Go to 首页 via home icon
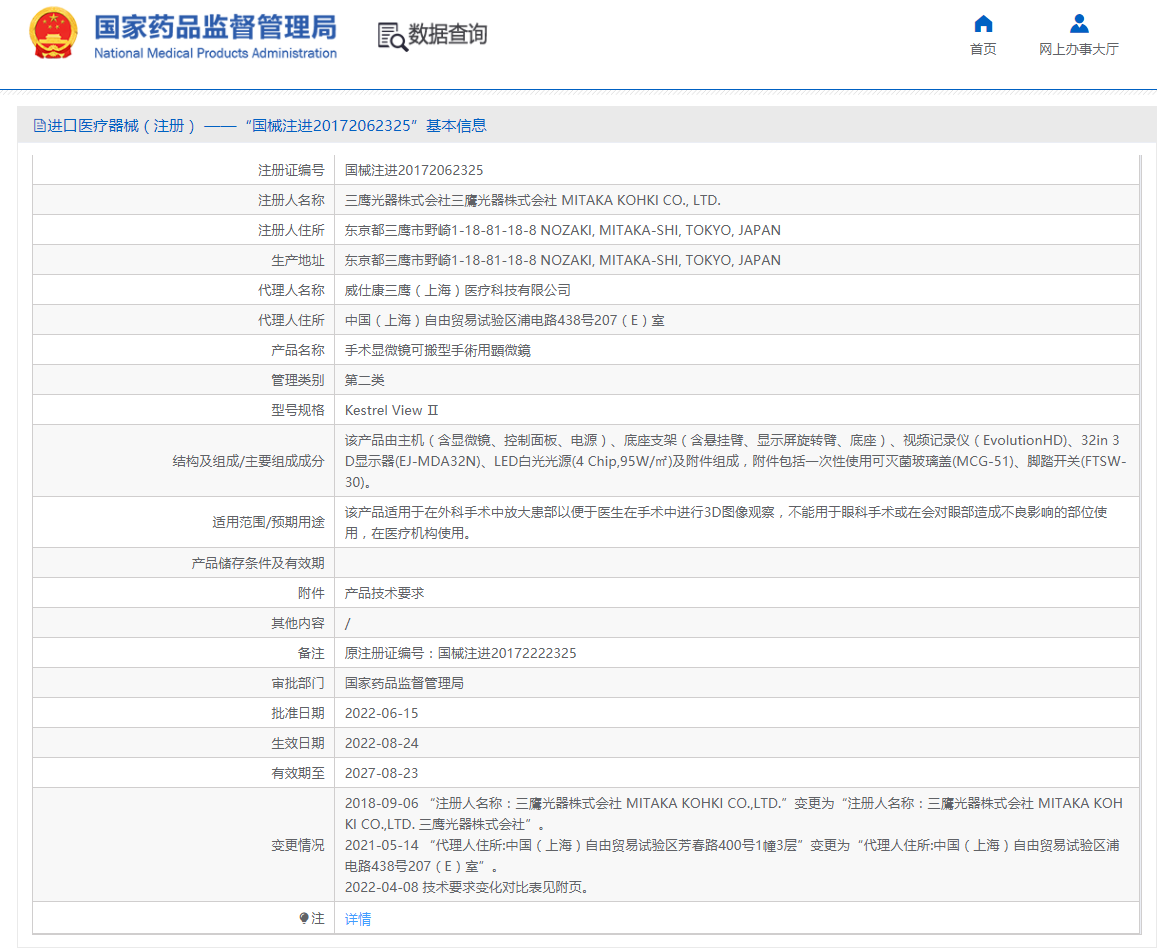 pos(983,24)
